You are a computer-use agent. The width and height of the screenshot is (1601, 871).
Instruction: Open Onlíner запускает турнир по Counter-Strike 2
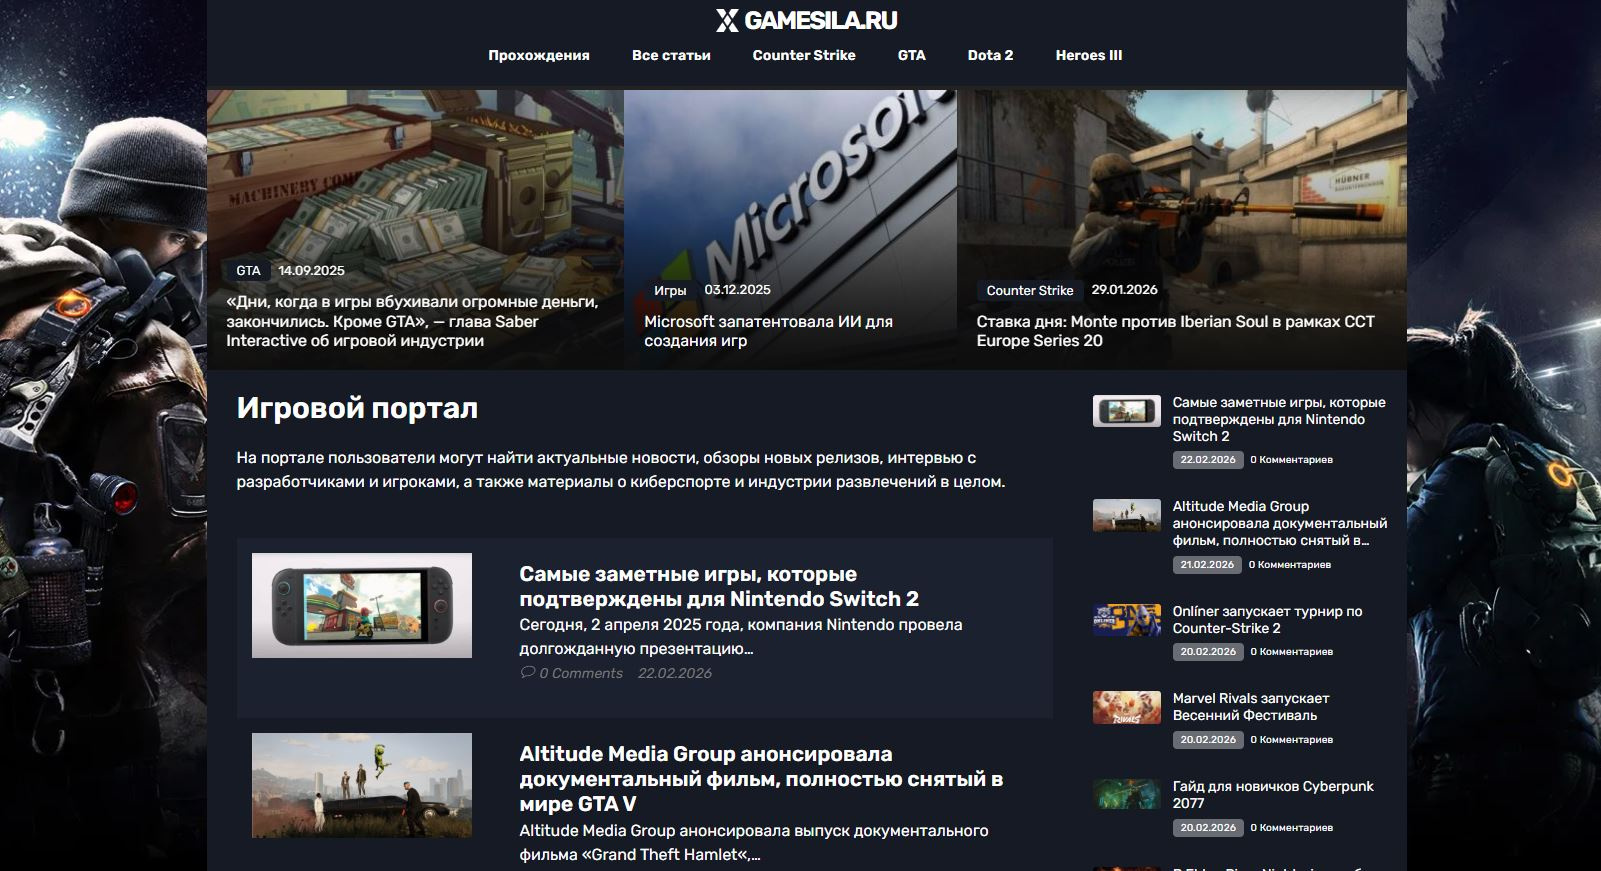[x=1268, y=620]
